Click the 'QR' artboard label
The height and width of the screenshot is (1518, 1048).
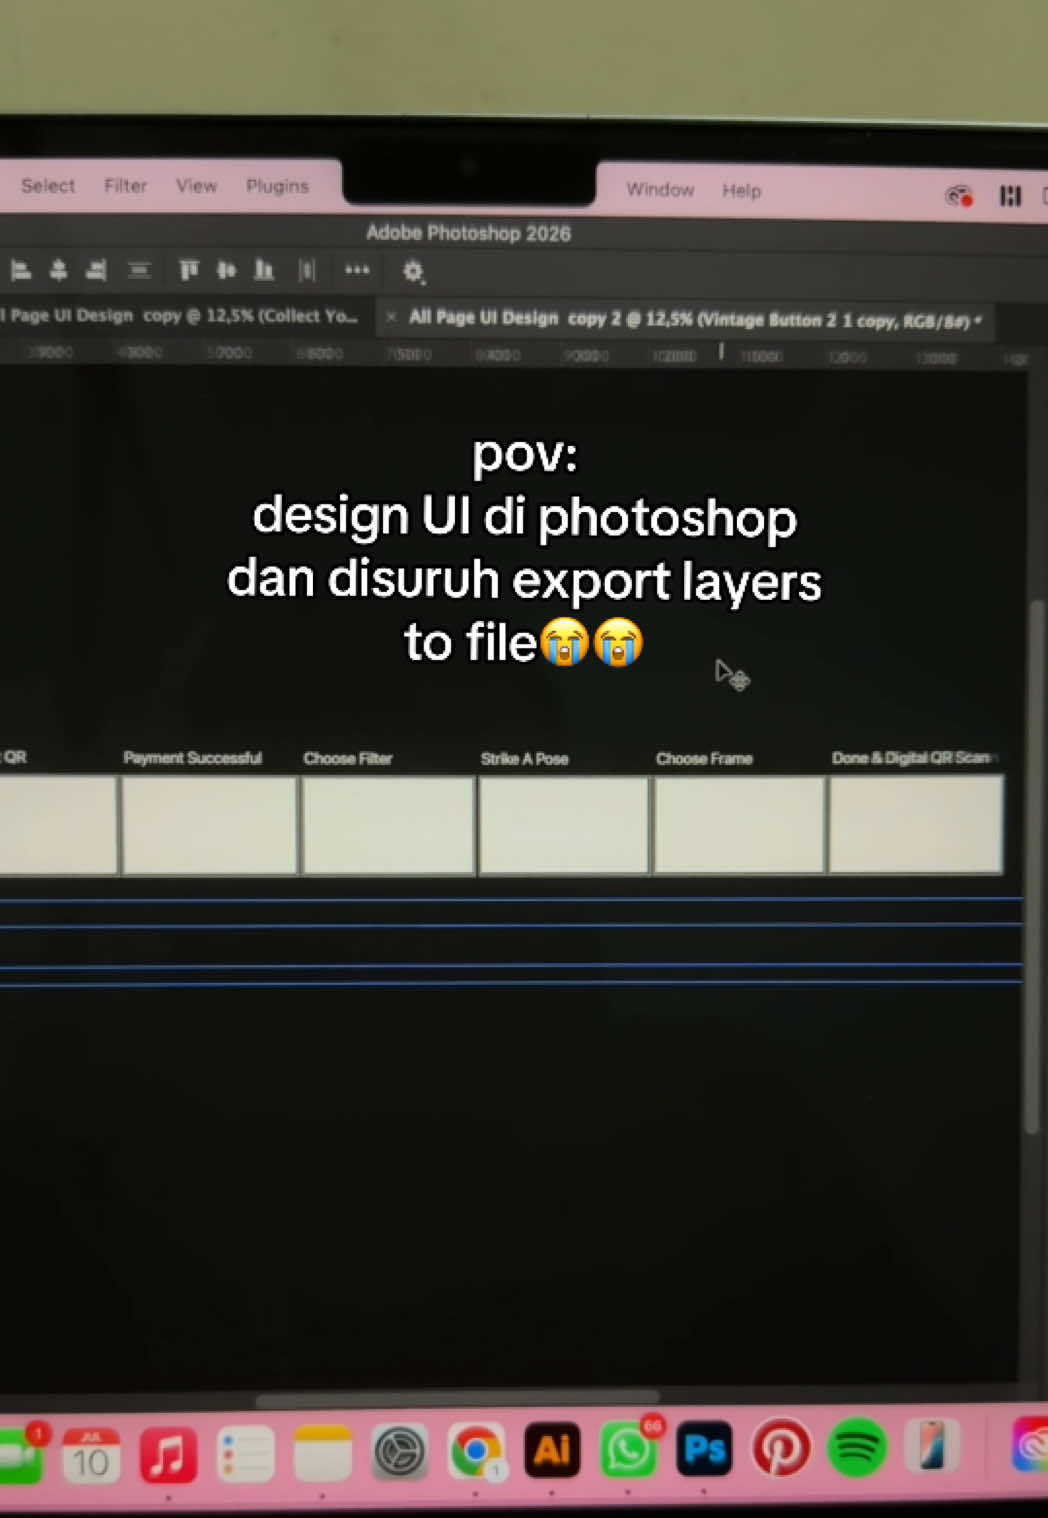(x=15, y=757)
